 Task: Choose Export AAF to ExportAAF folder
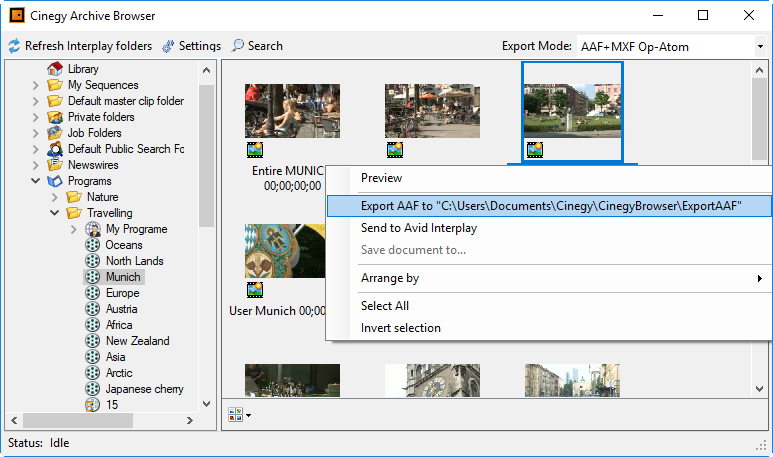click(x=549, y=206)
